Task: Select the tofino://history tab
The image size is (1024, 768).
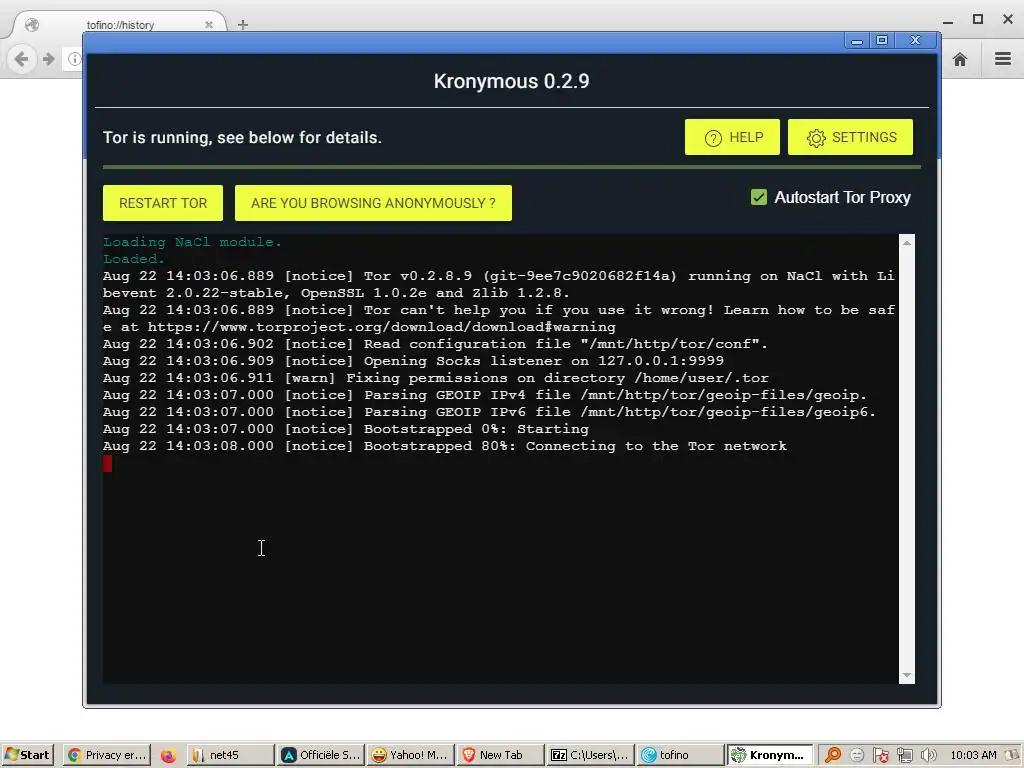Action: pyautogui.click(x=121, y=25)
